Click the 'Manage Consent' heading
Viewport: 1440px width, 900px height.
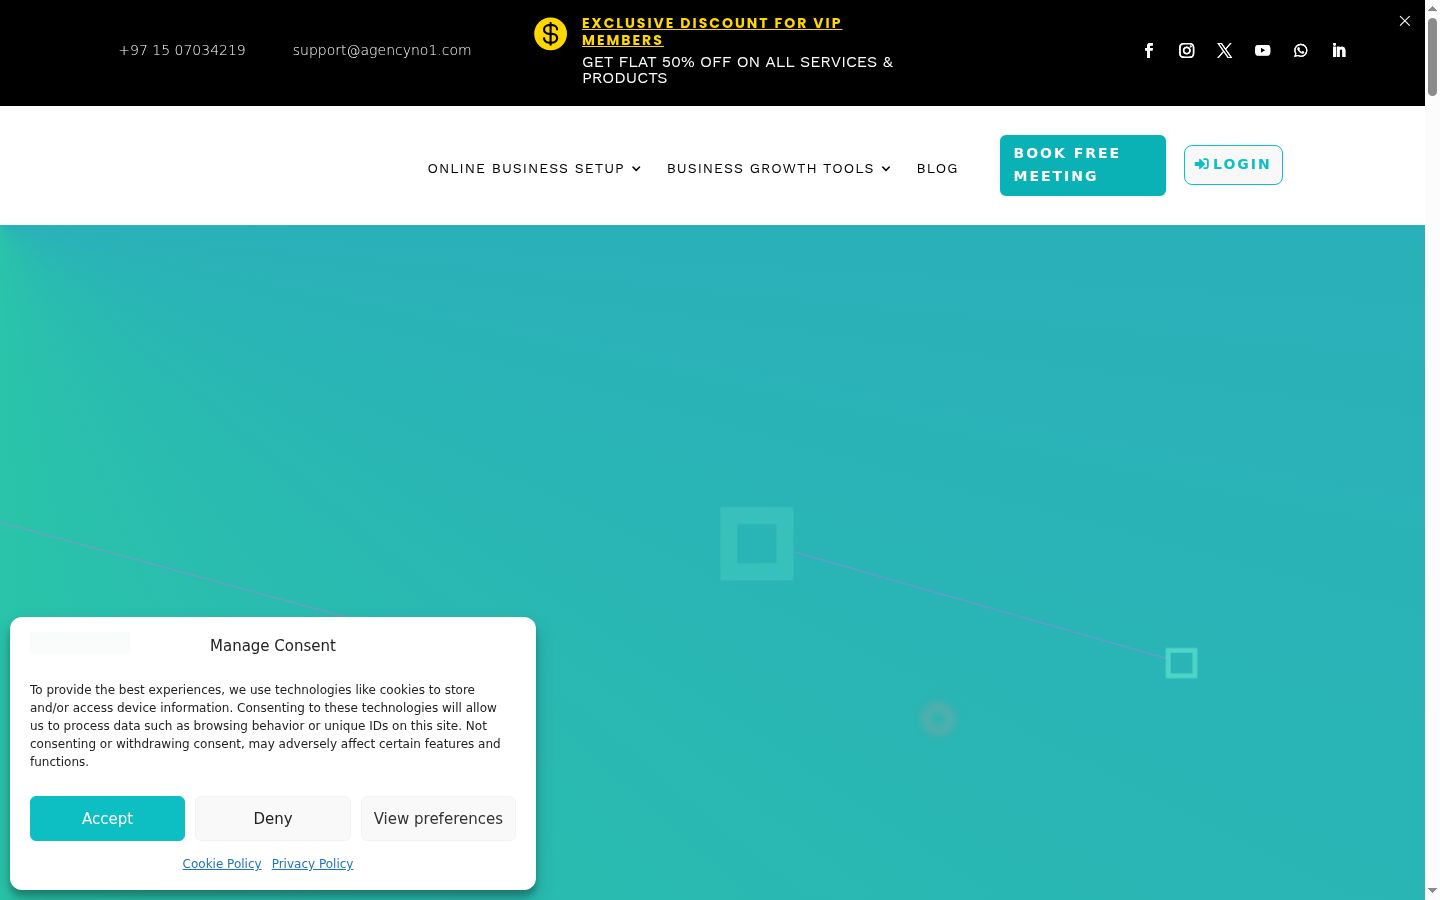[273, 646]
